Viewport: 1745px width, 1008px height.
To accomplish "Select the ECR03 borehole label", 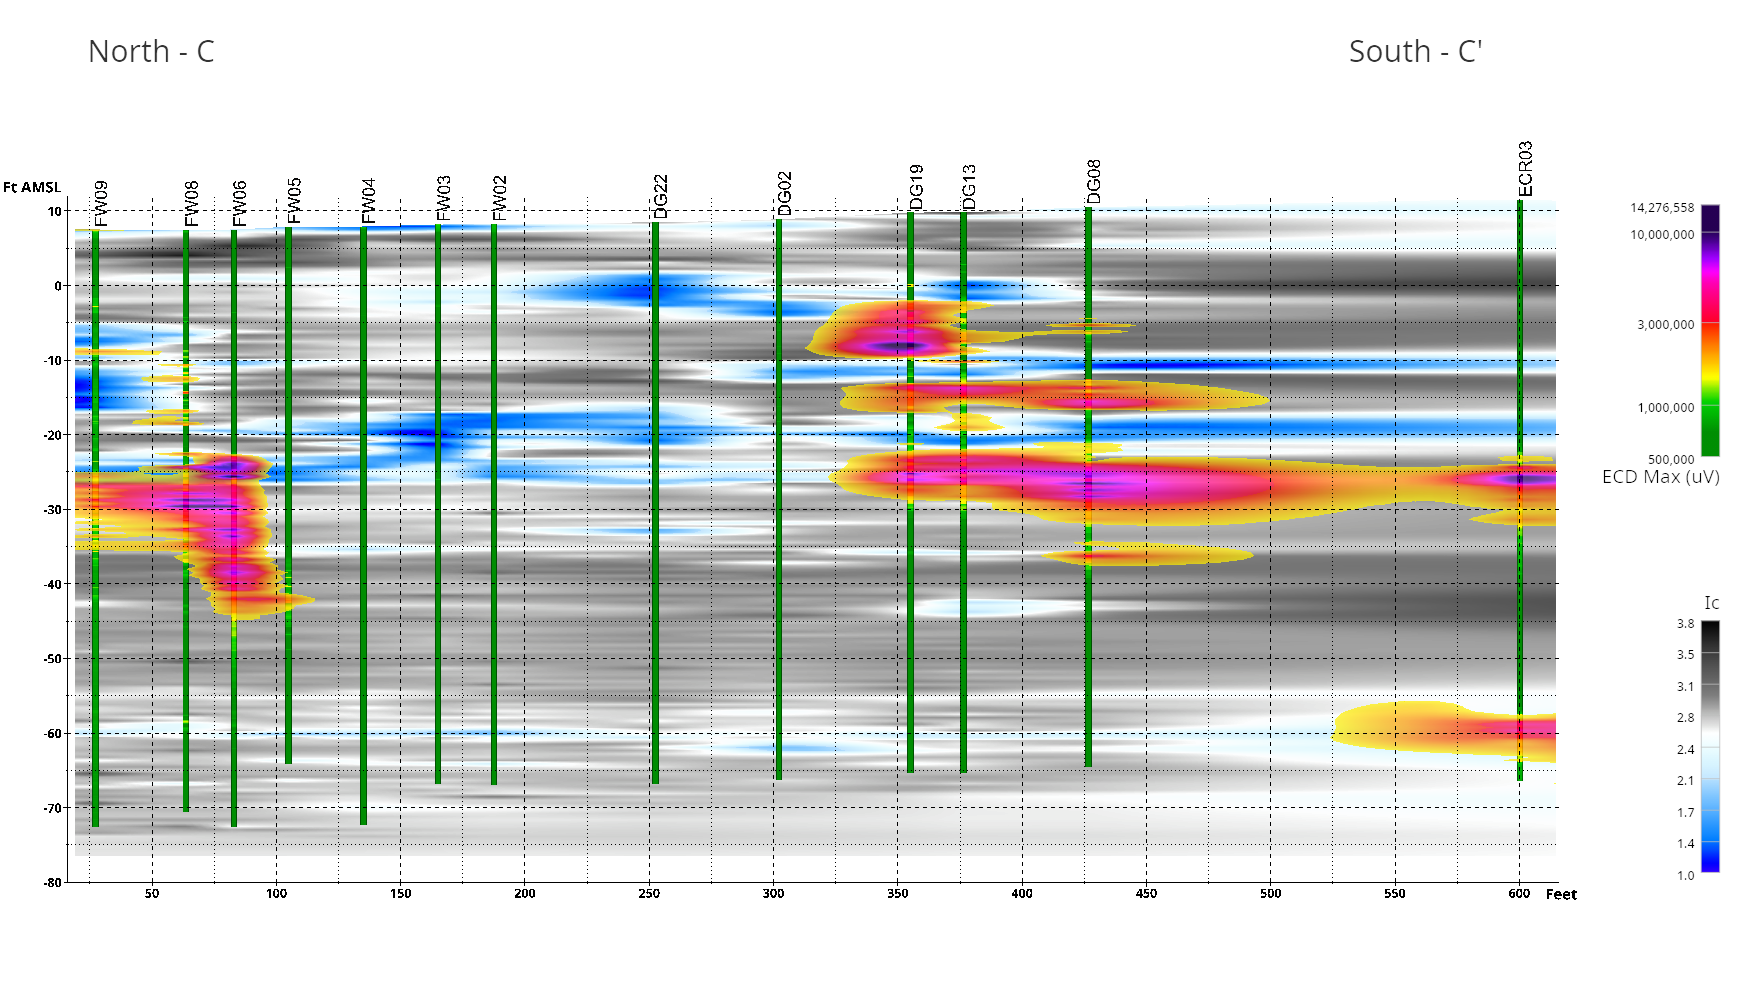I will pos(1524,169).
